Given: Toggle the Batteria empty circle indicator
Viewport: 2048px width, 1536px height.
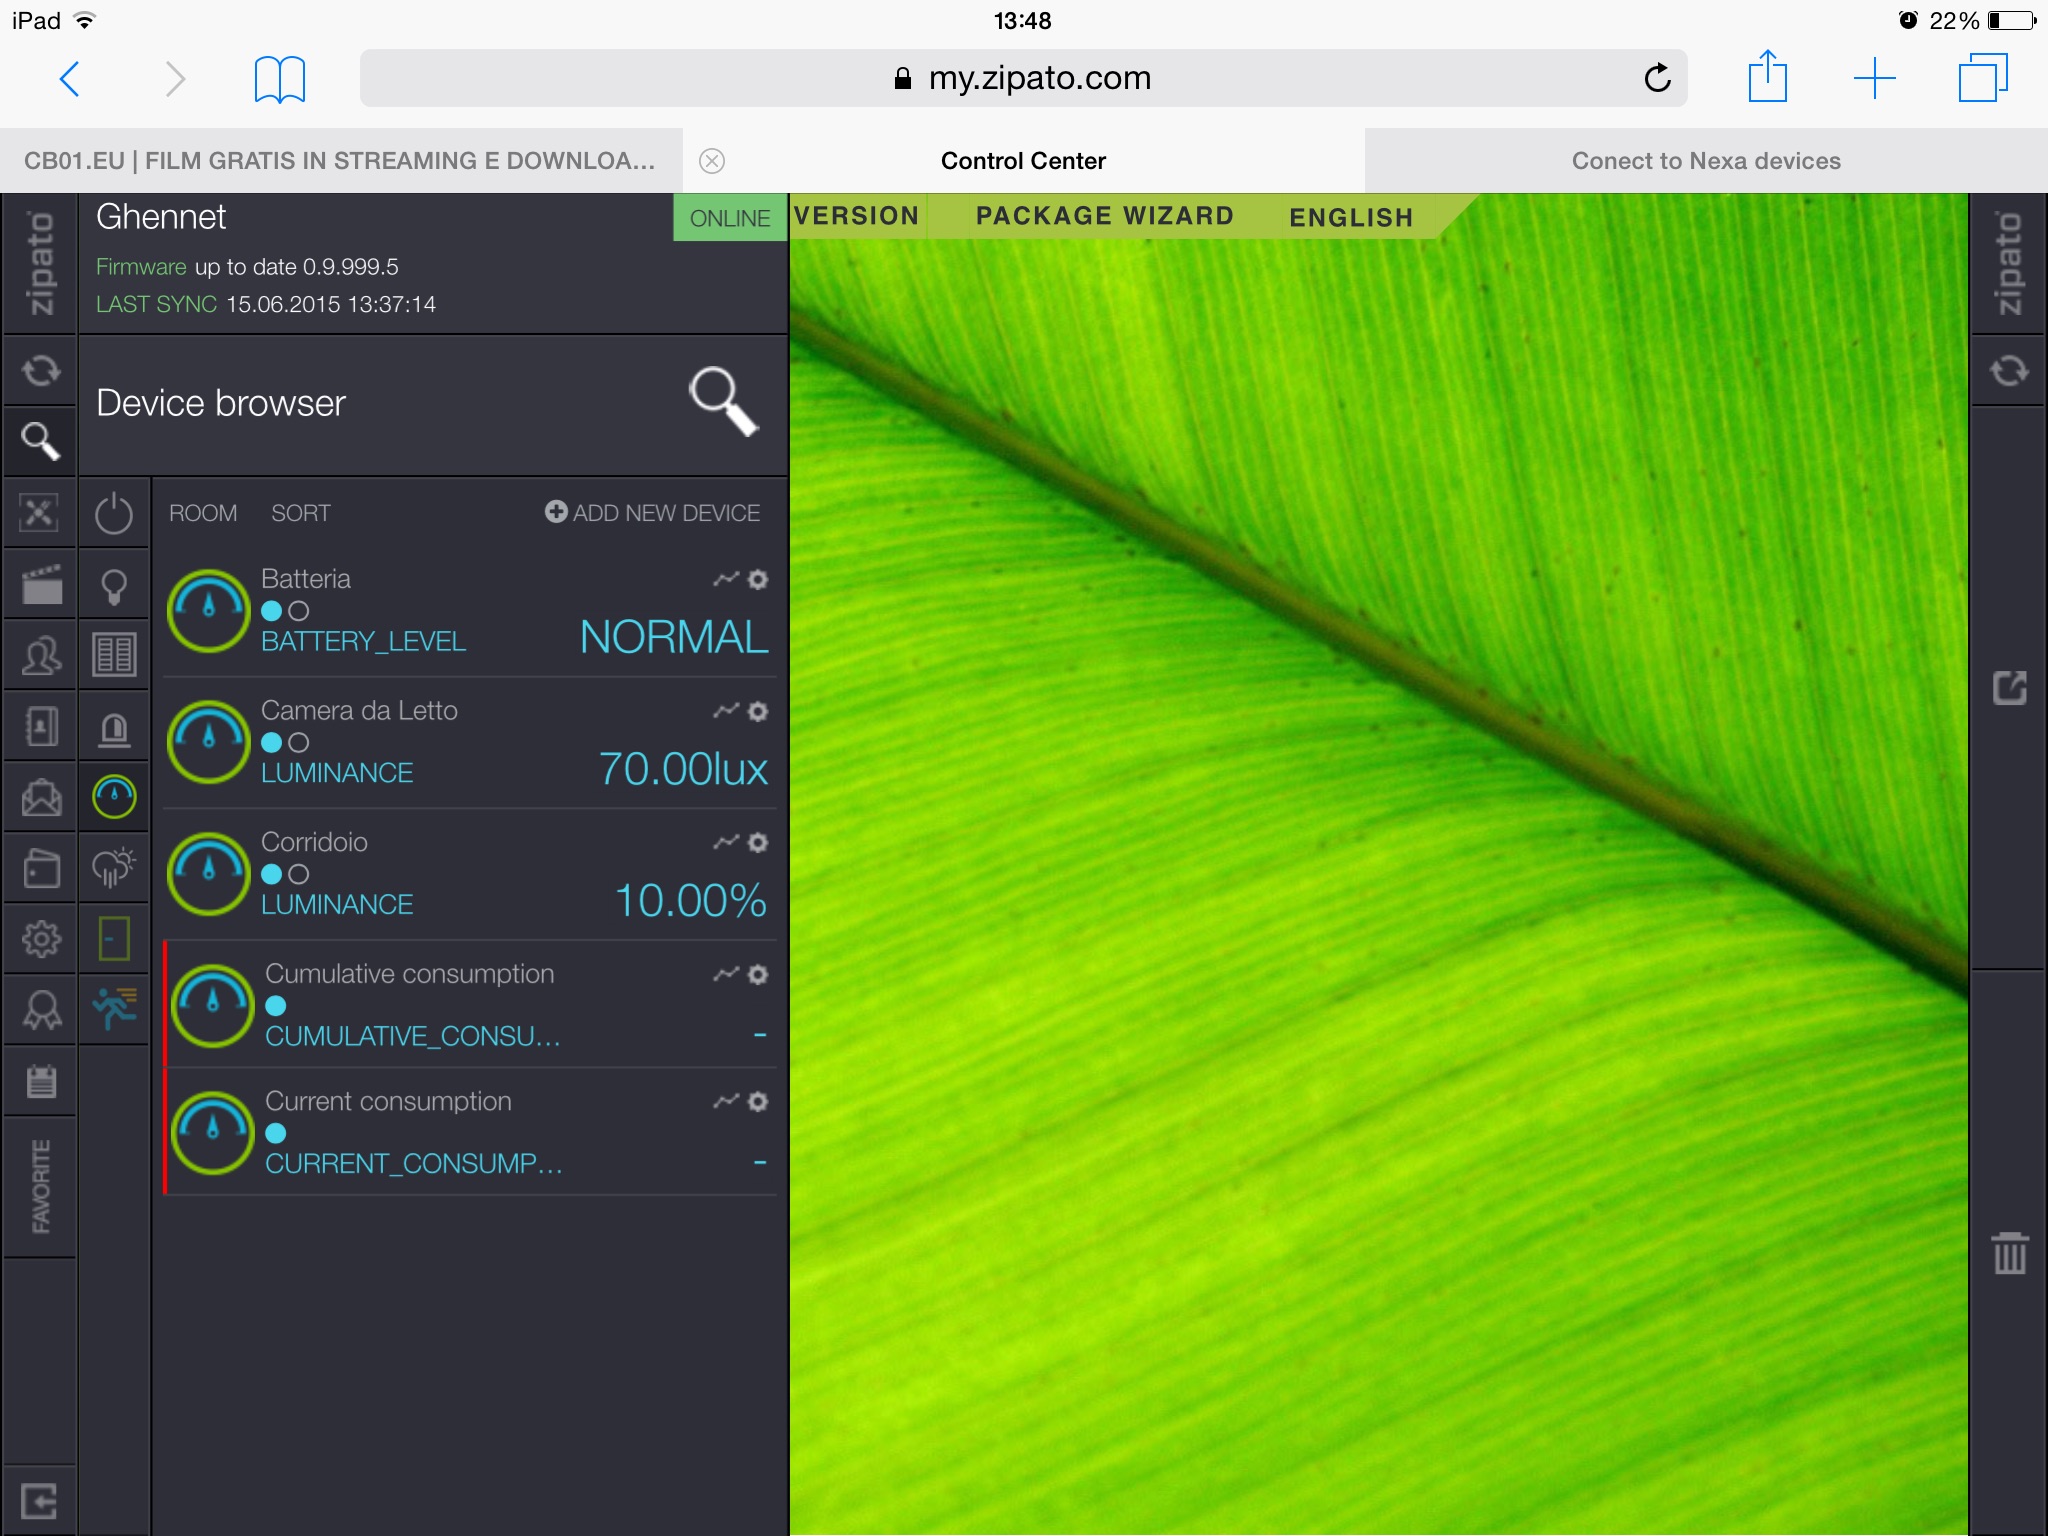Looking at the screenshot, I should [298, 611].
